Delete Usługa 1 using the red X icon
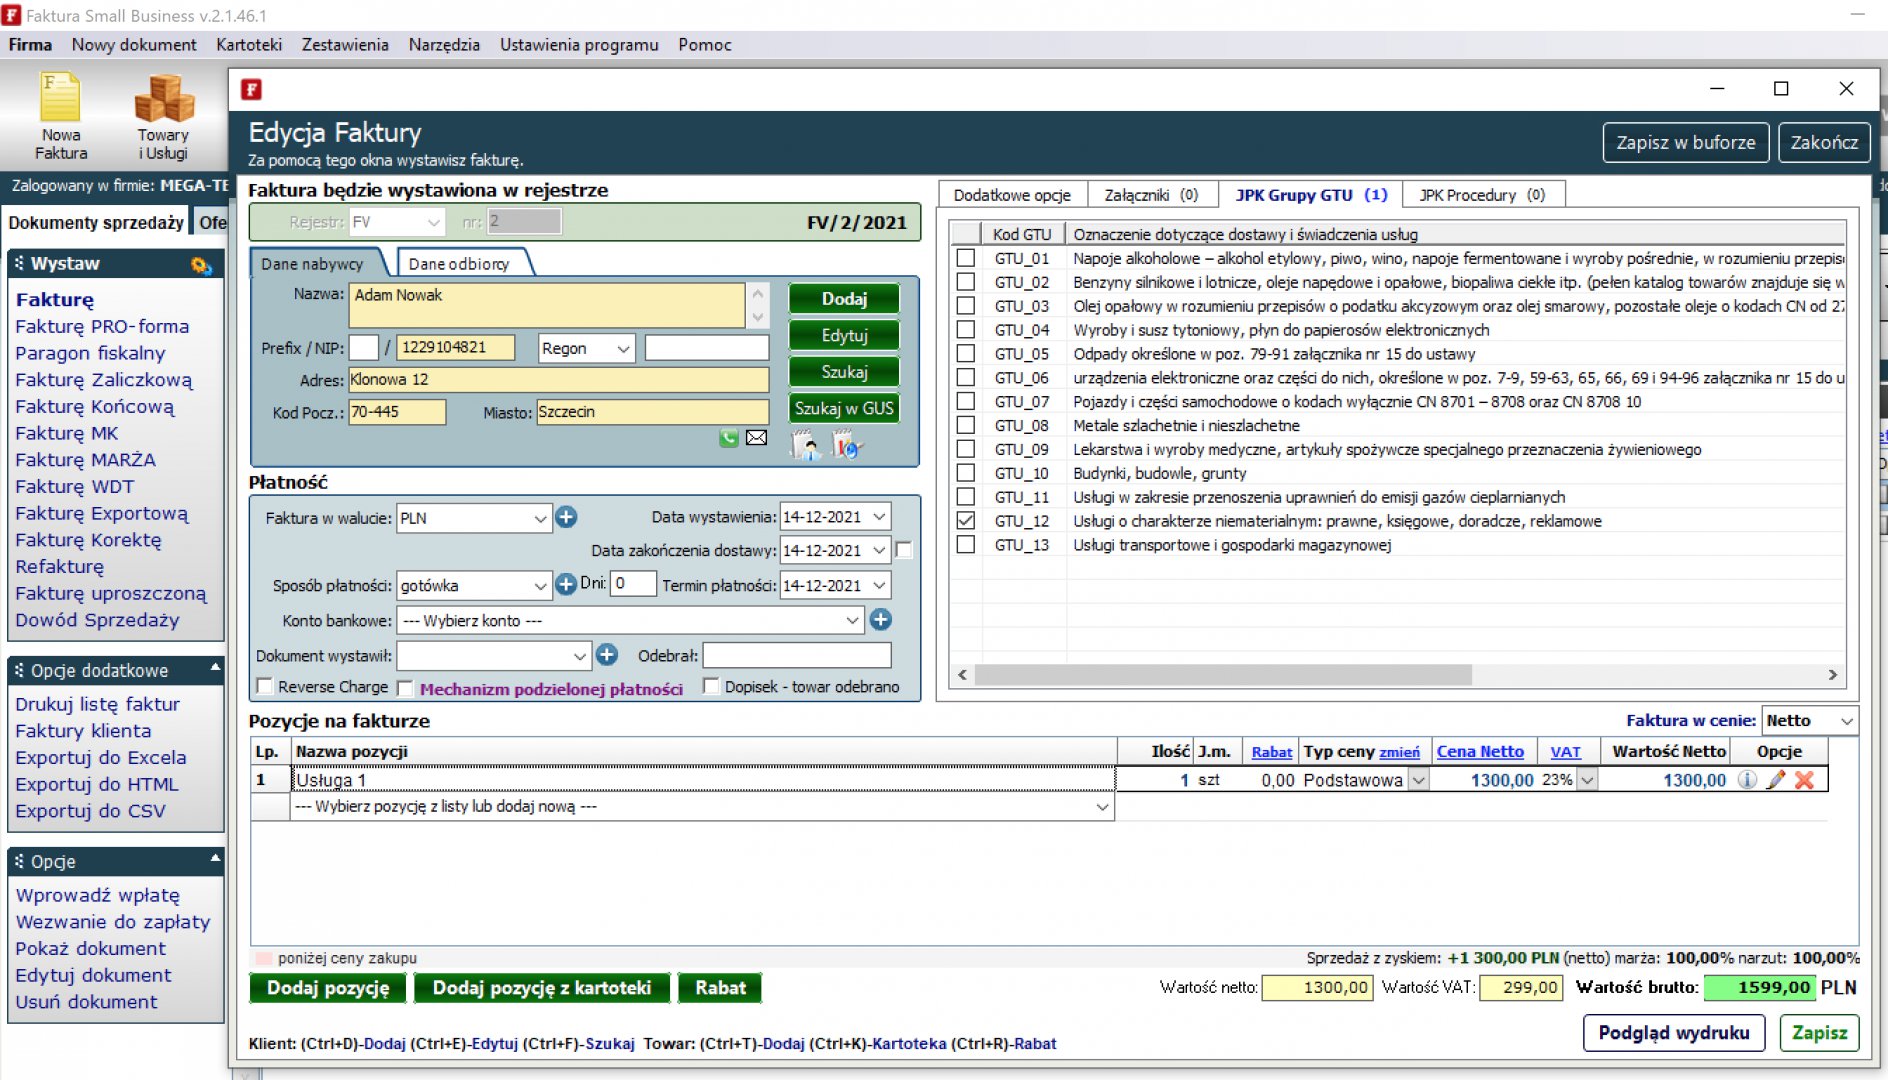 [x=1805, y=780]
